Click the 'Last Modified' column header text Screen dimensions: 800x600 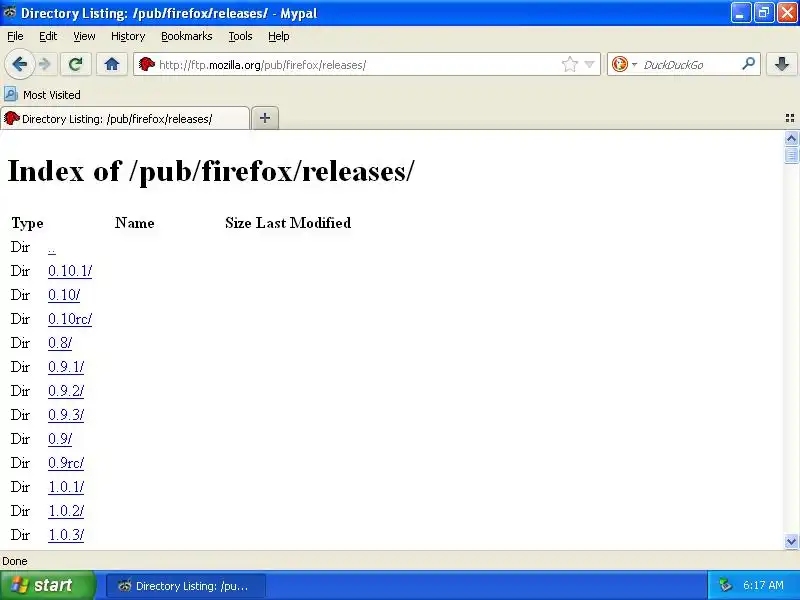pyautogui.click(x=303, y=223)
